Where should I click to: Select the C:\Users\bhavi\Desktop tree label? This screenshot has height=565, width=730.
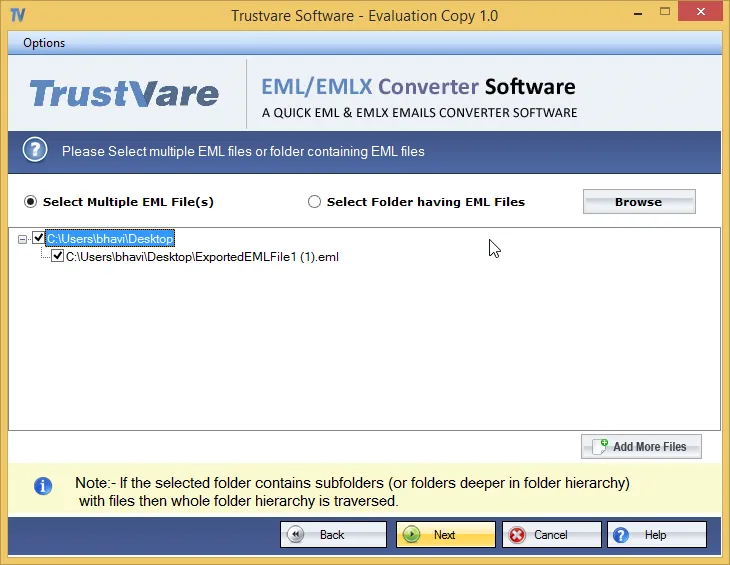click(x=110, y=239)
